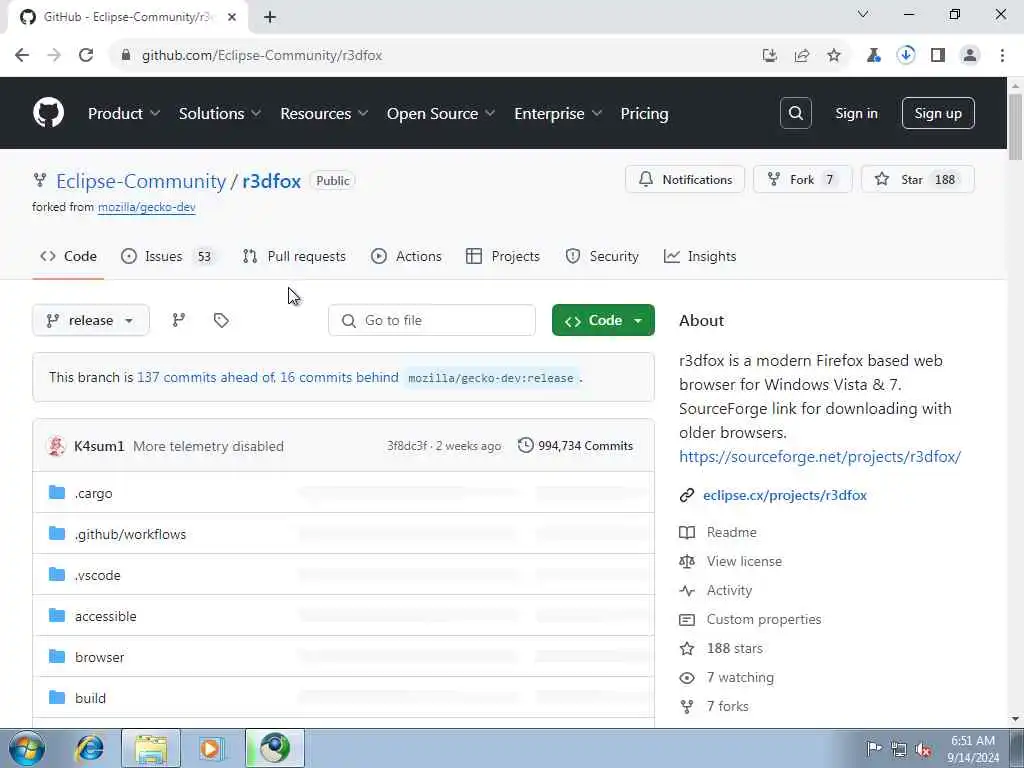Screen dimensions: 1024x768
Task: Open the Chrome profile avatar icon
Action: (970, 55)
